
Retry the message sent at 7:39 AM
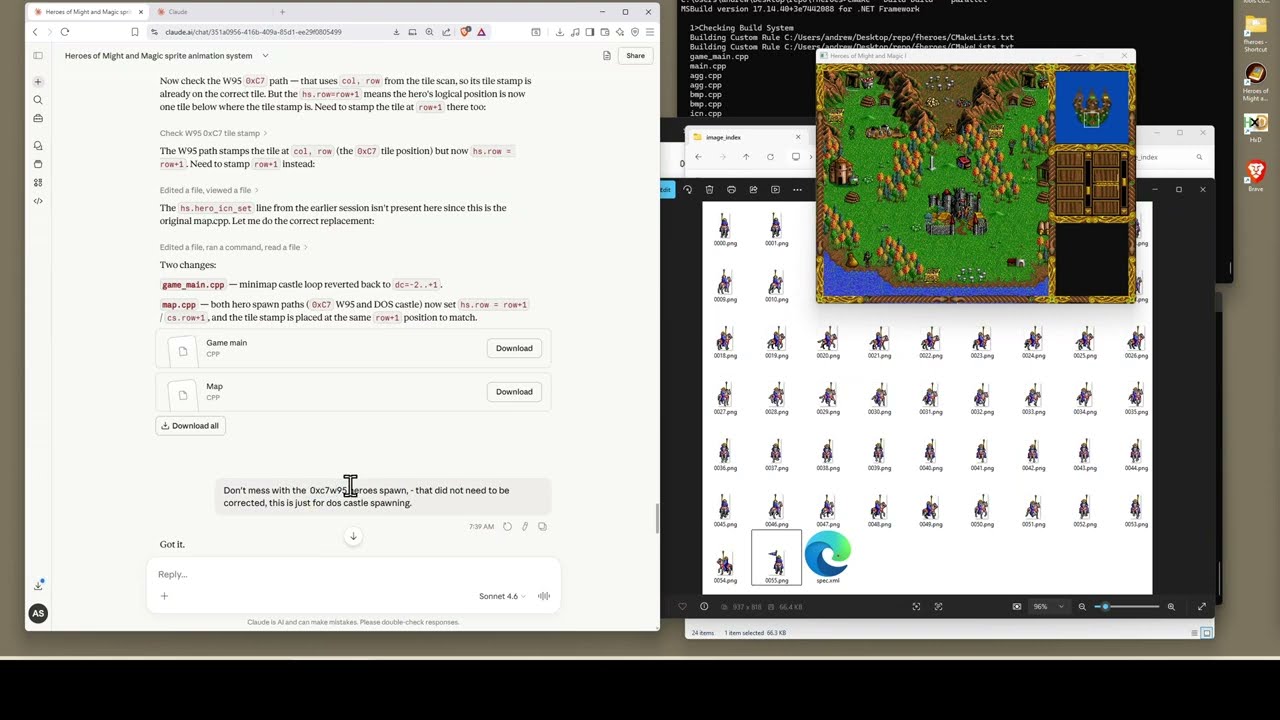coord(508,526)
